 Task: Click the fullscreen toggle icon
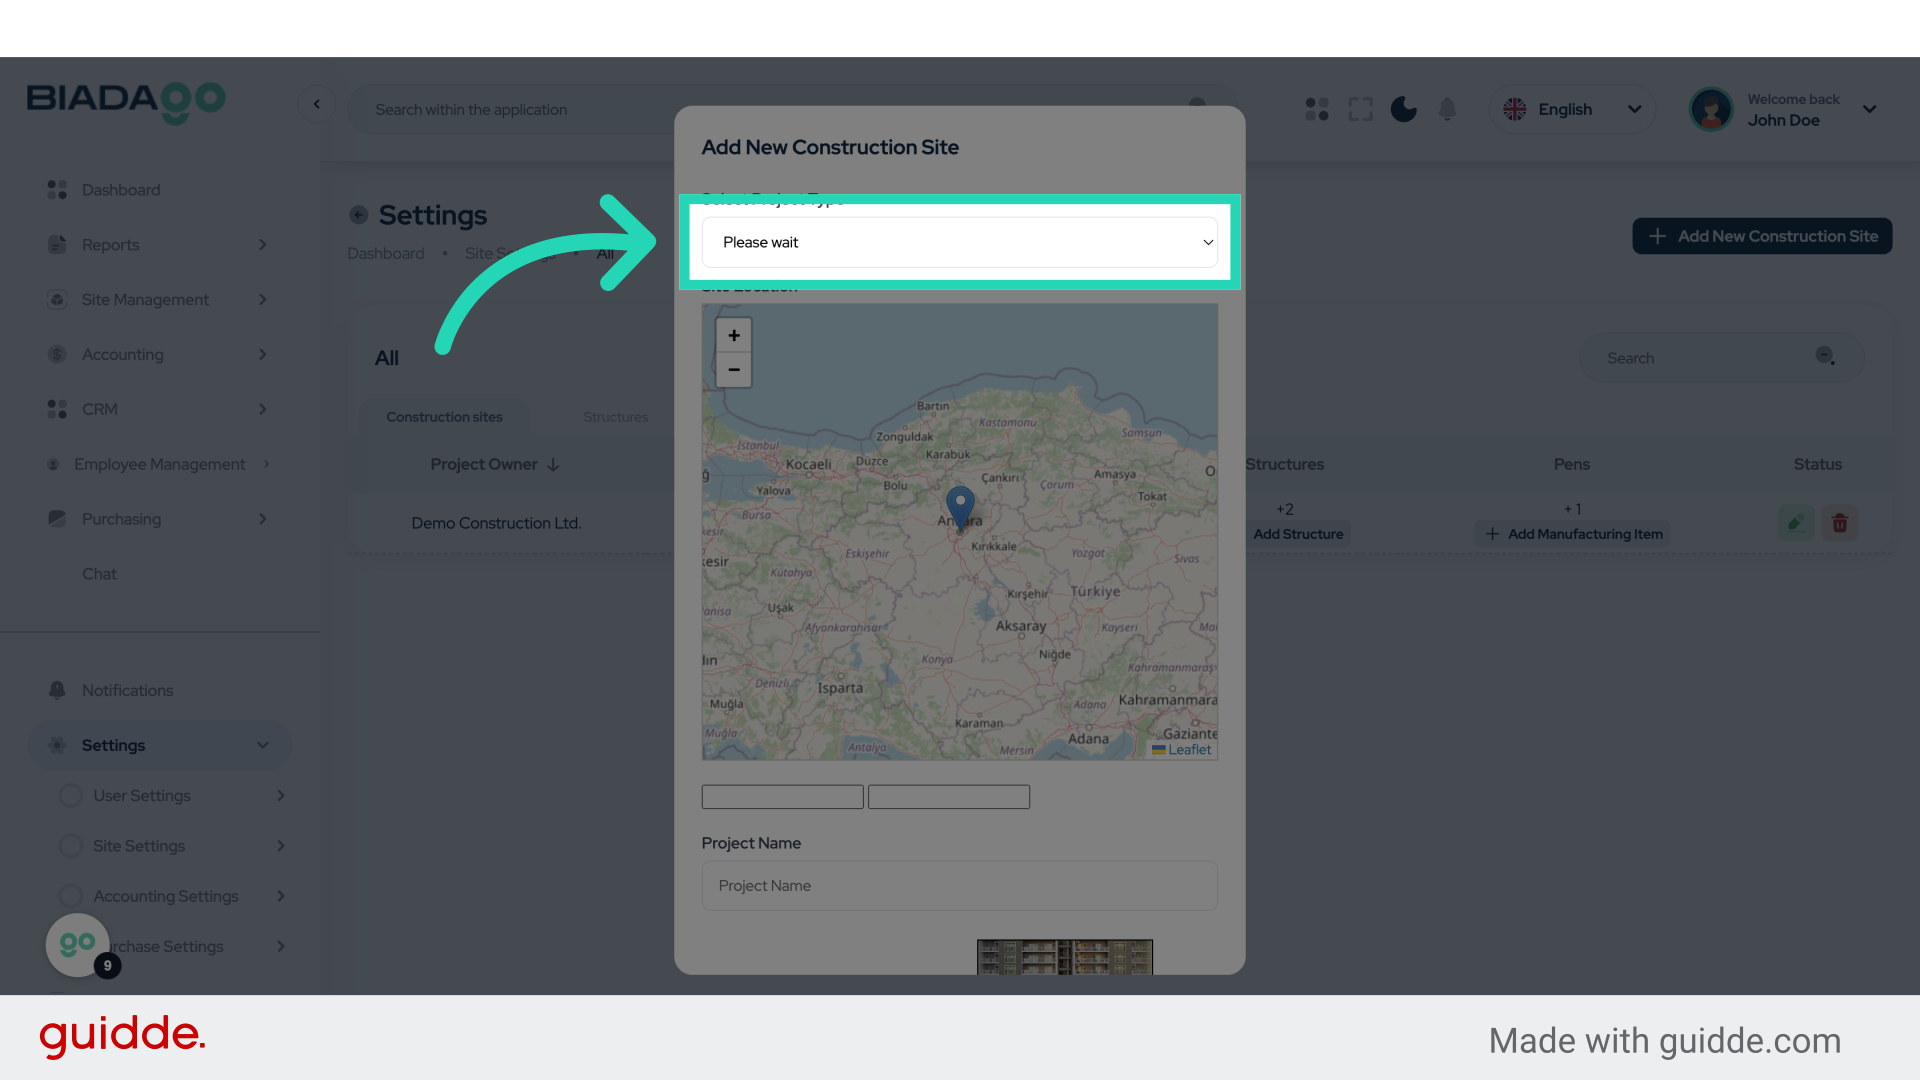tap(1360, 109)
